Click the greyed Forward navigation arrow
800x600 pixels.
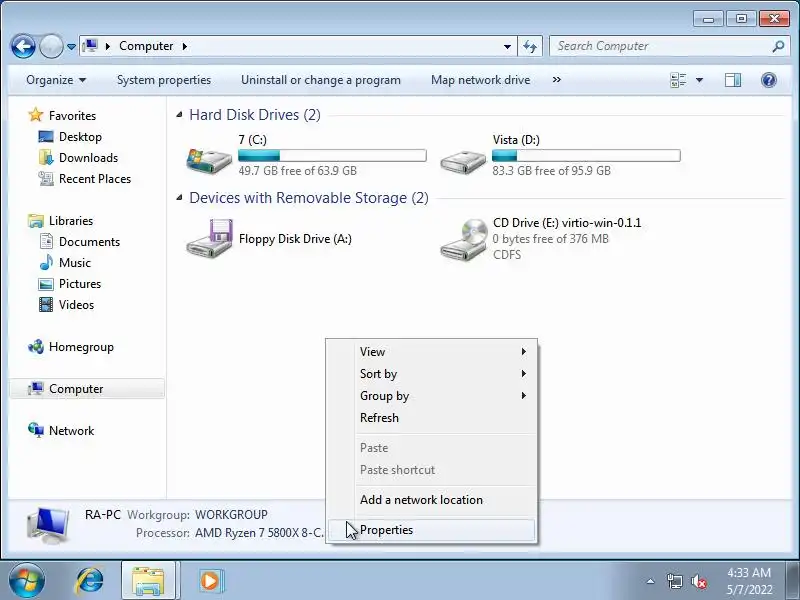pos(51,46)
